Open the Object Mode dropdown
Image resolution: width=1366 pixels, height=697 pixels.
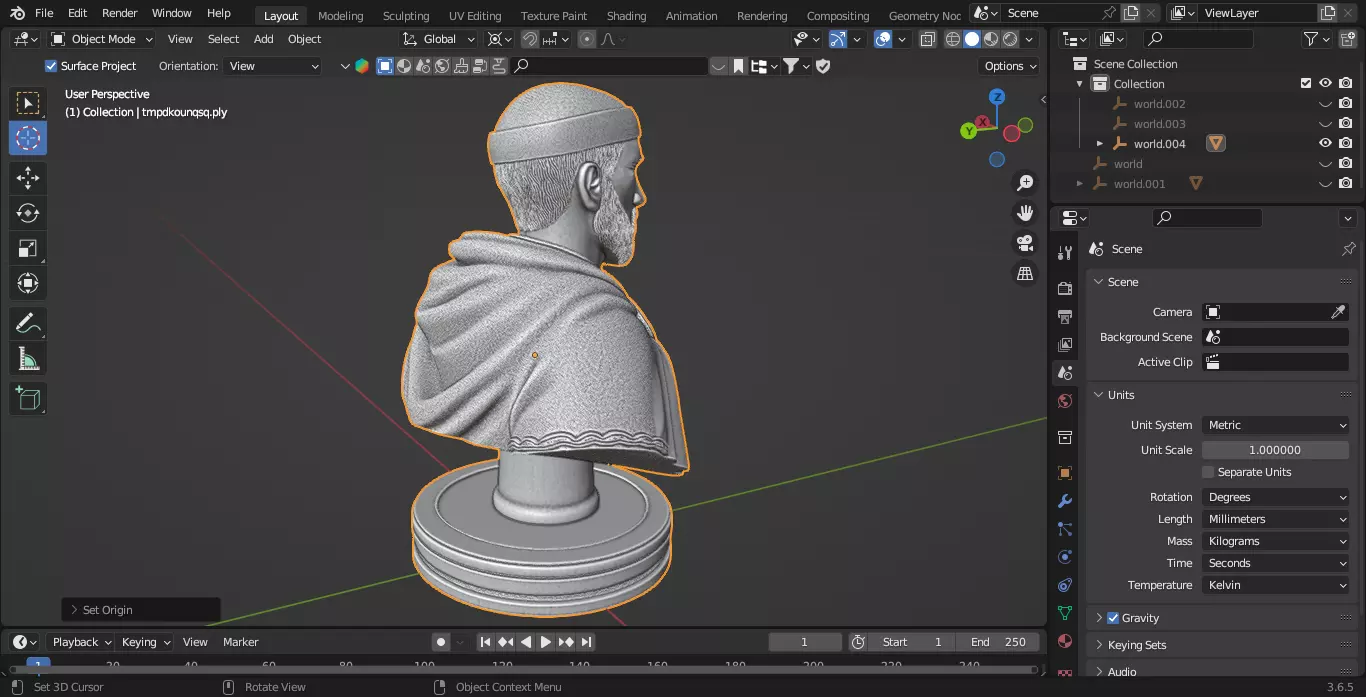[102, 39]
